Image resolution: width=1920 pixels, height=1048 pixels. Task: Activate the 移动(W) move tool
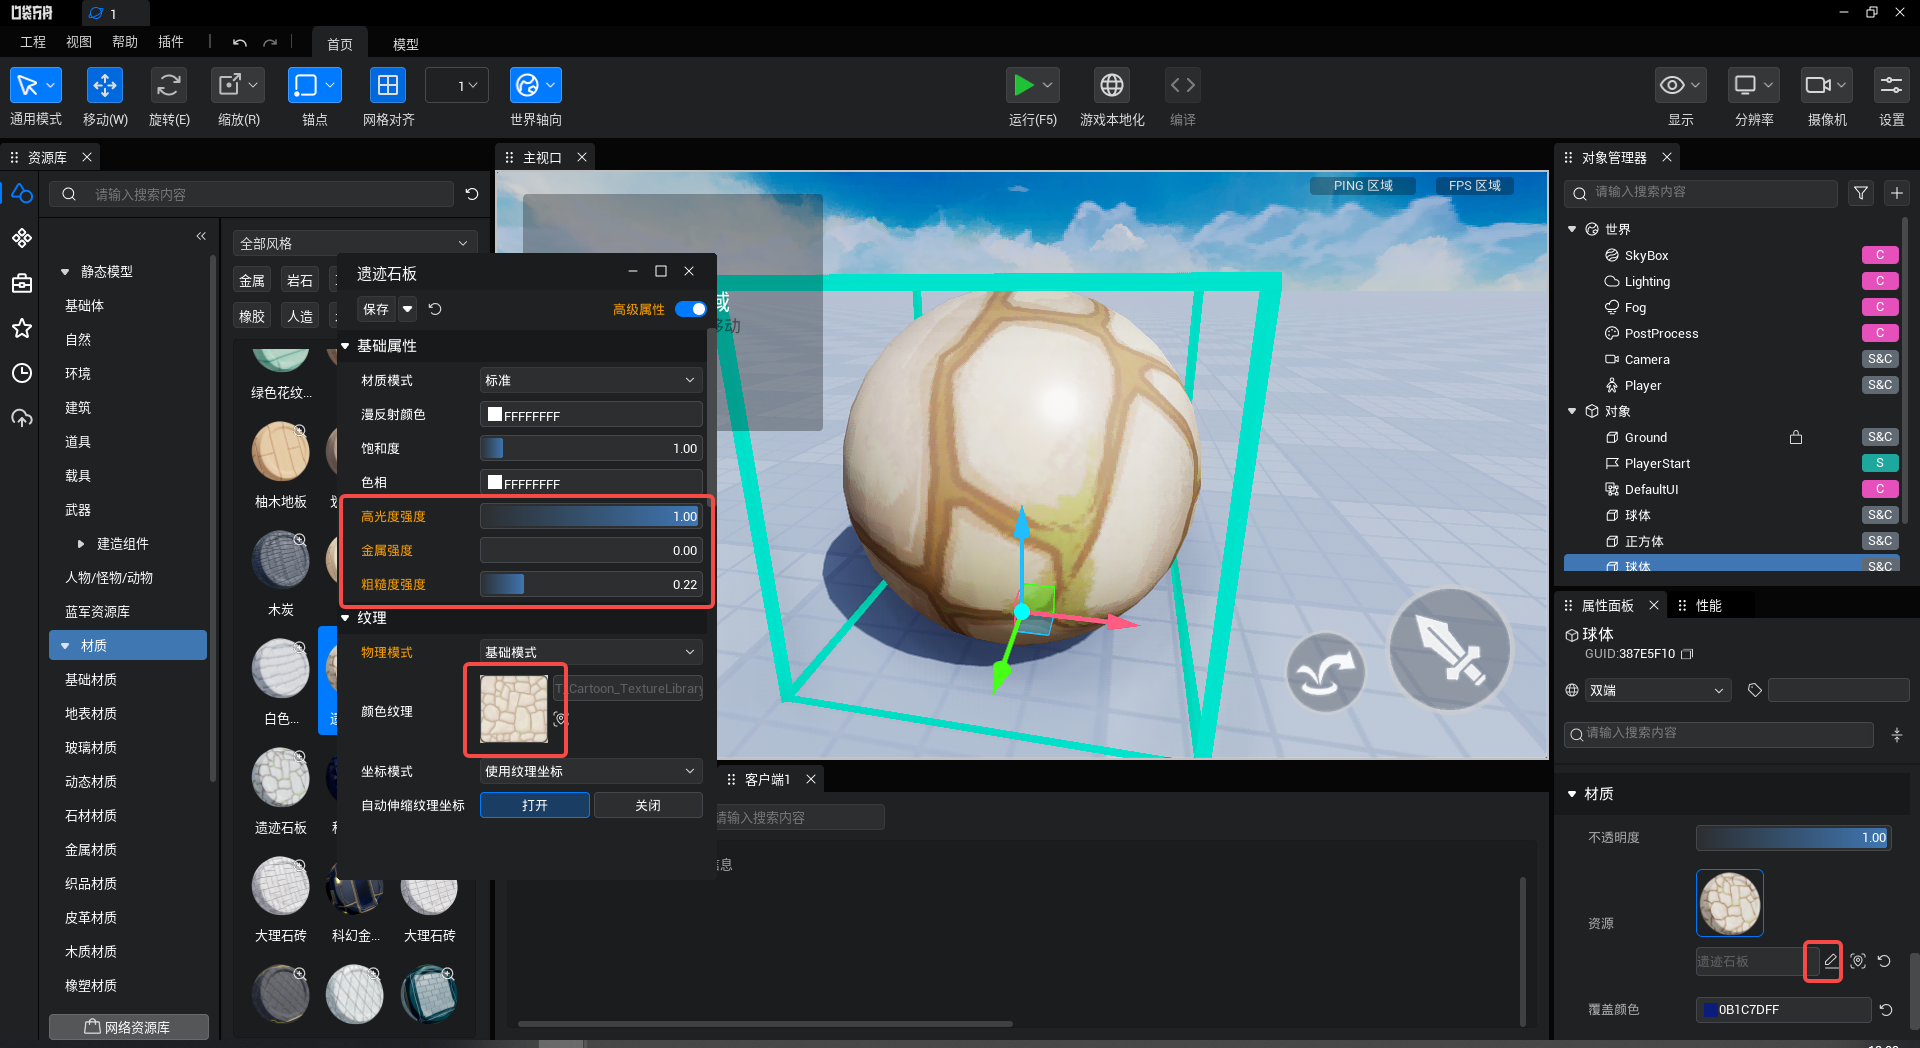[104, 86]
